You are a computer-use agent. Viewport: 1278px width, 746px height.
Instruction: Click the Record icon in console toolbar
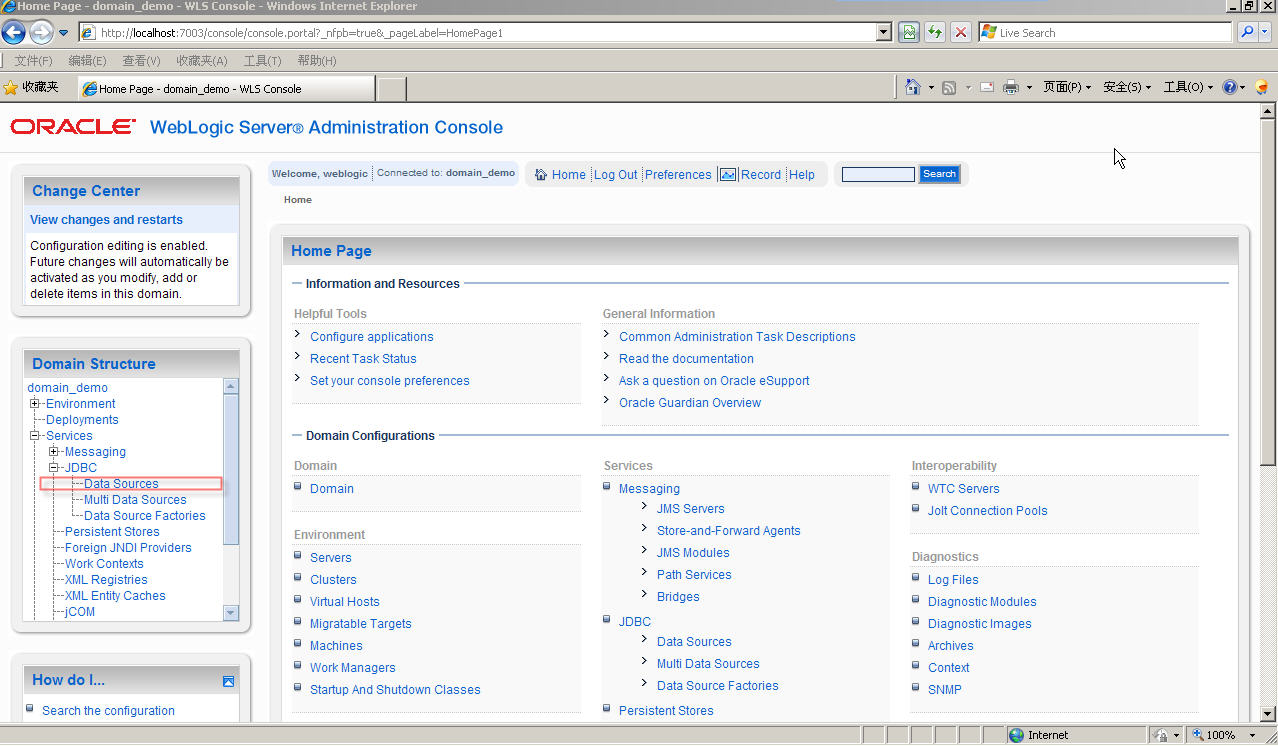(x=728, y=174)
